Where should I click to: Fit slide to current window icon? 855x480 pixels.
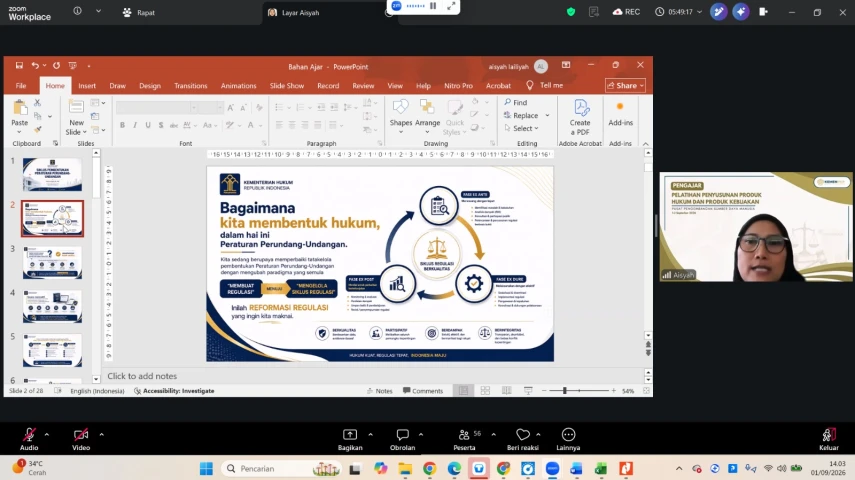(x=646, y=391)
